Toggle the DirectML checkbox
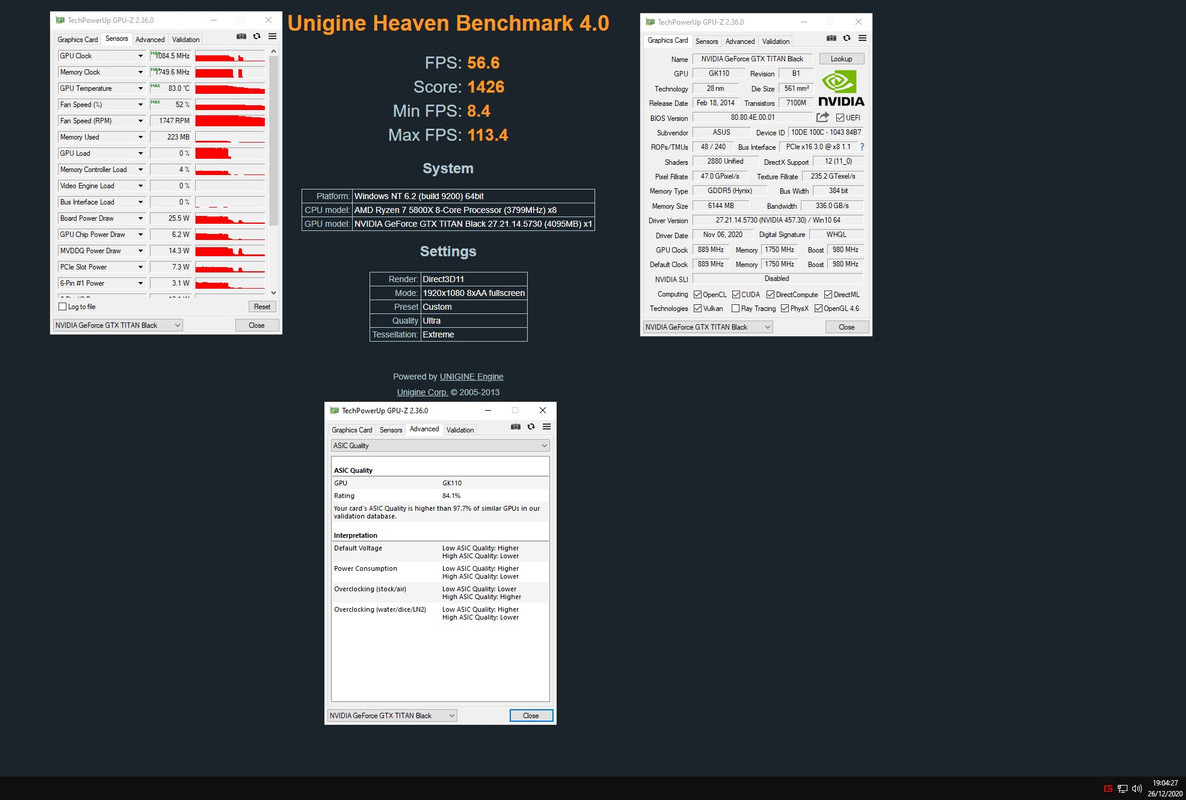The width and height of the screenshot is (1186, 800). click(x=828, y=295)
